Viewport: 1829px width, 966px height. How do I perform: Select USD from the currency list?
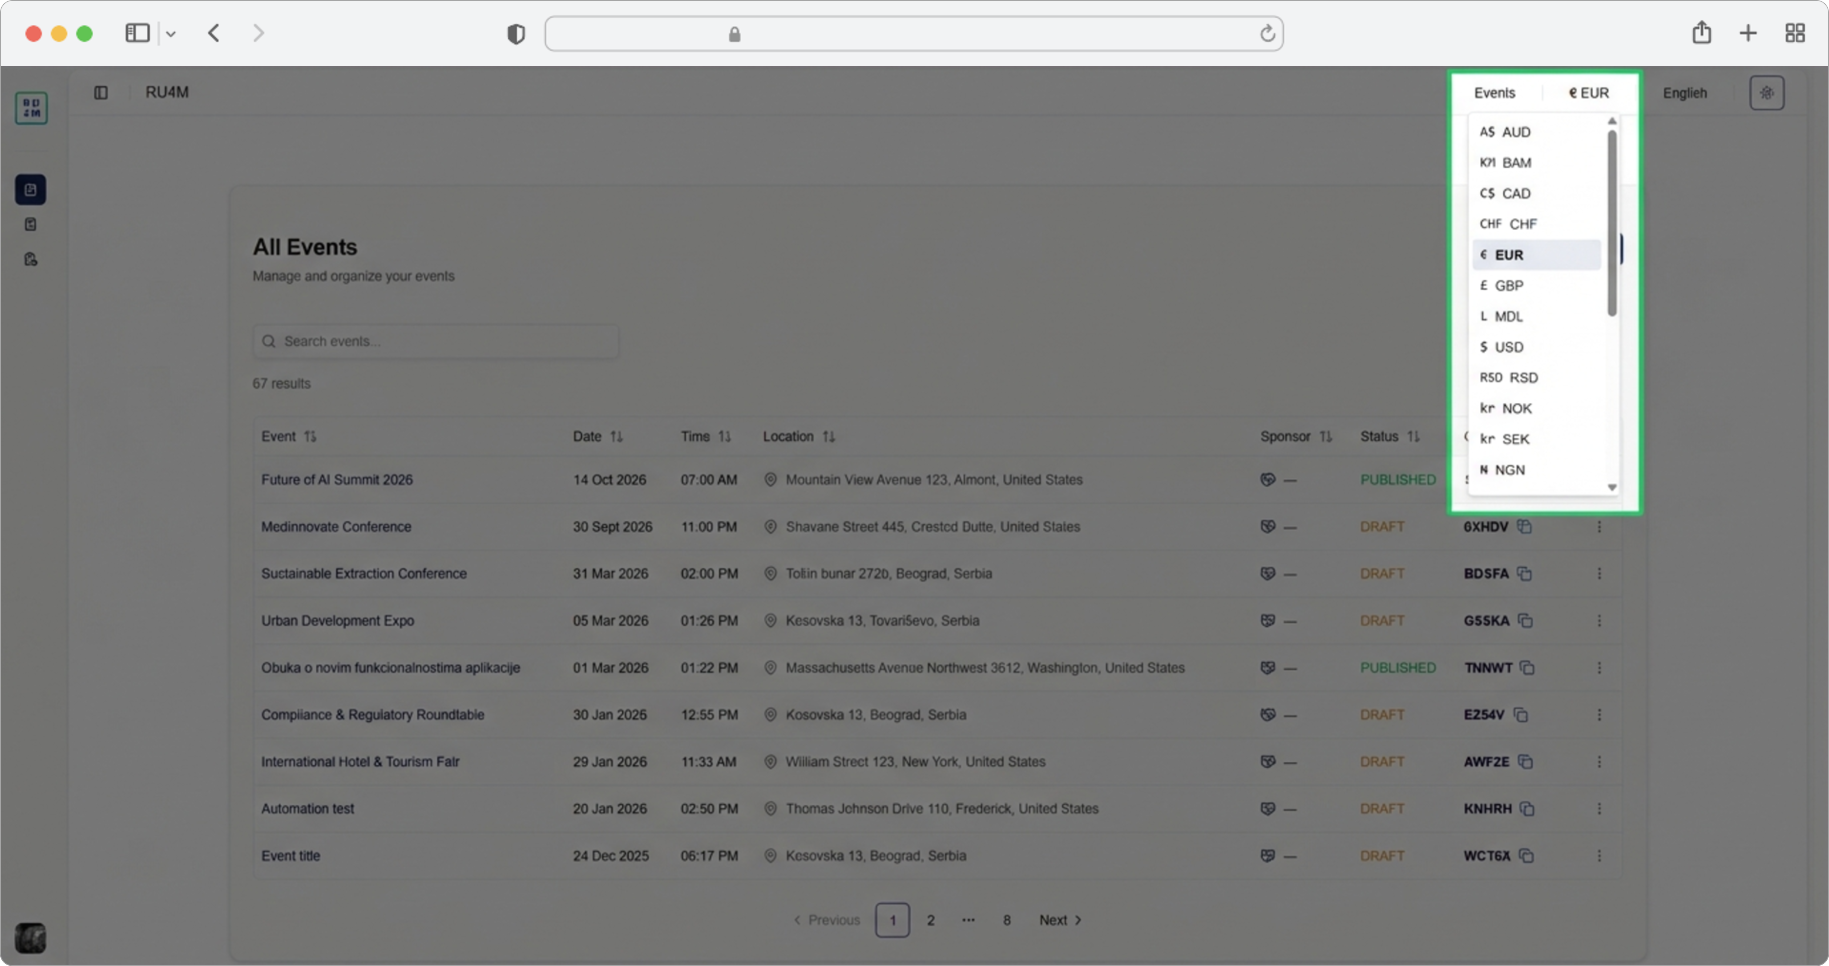click(x=1508, y=347)
